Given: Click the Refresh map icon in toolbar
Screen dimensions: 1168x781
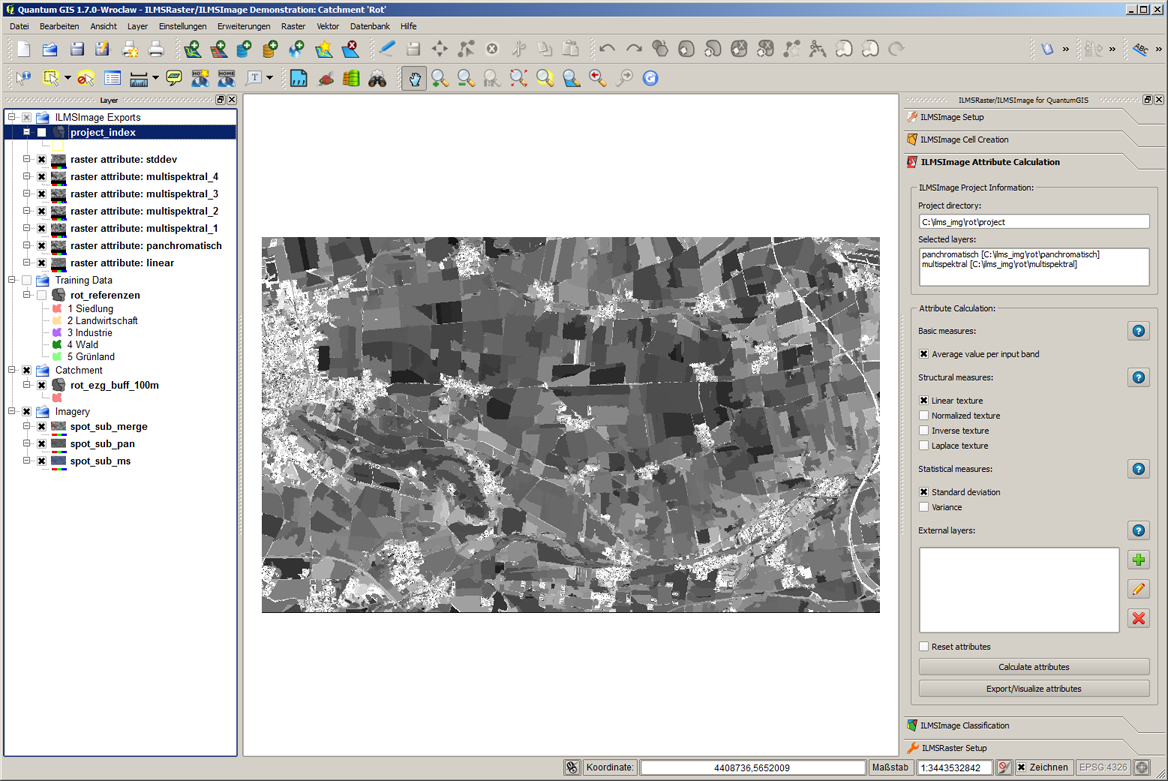Looking at the screenshot, I should pyautogui.click(x=650, y=78).
